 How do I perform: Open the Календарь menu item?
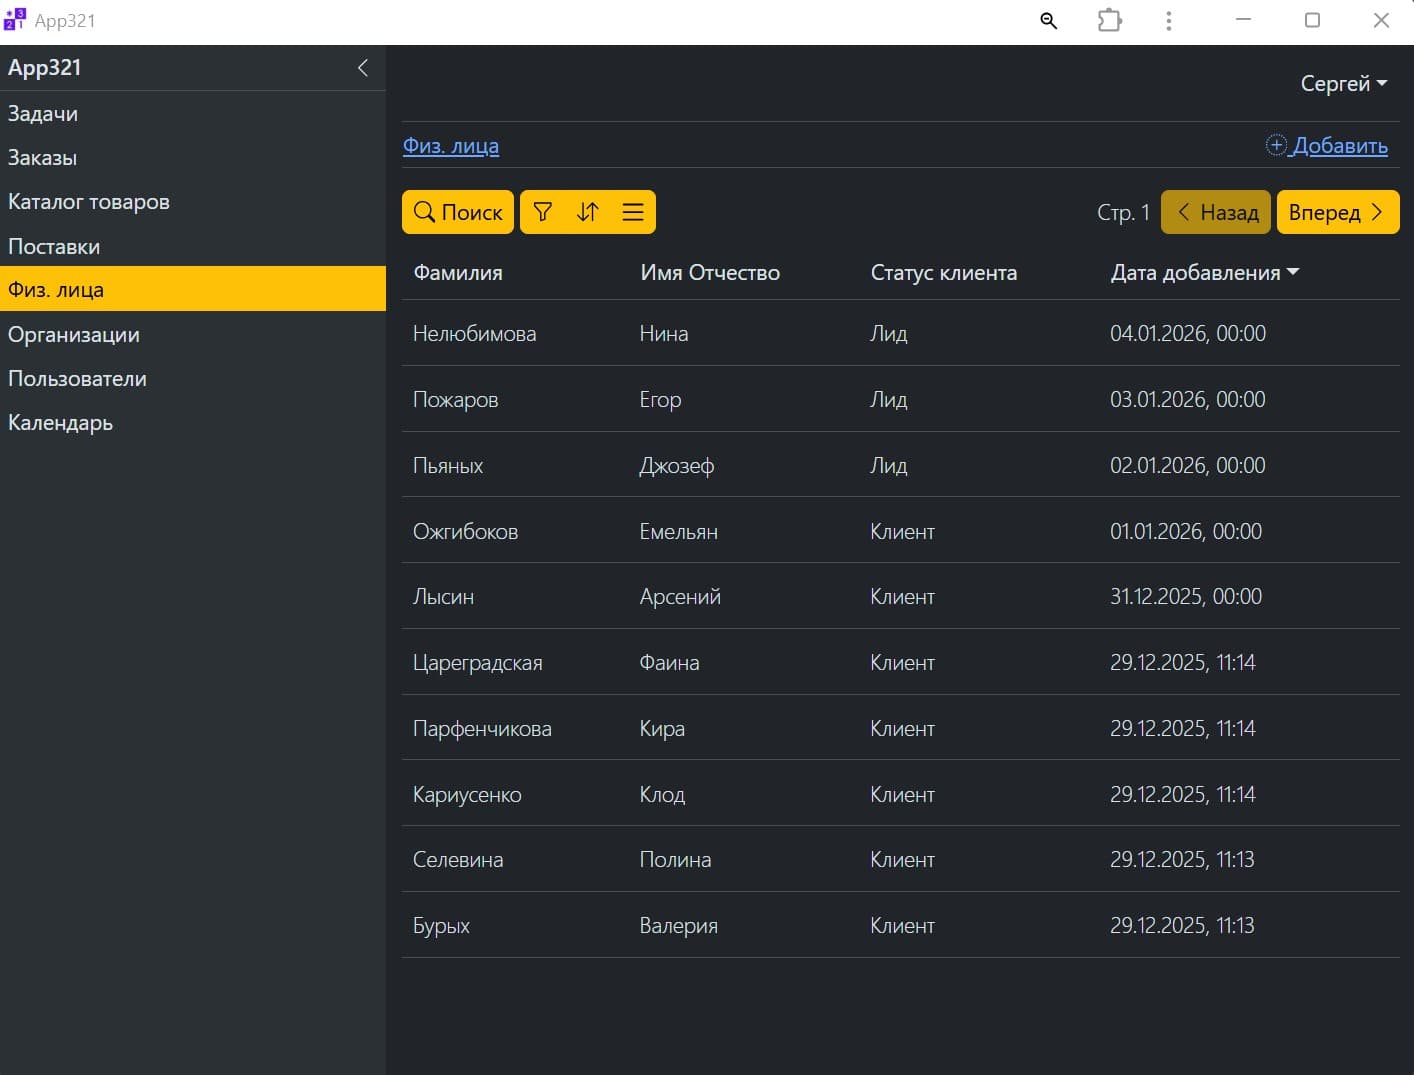coord(60,423)
